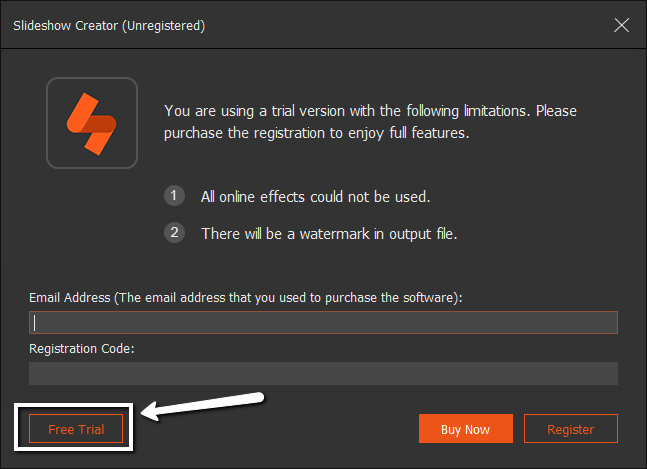The image size is (647, 469).
Task: Click the Register button
Action: 570,429
